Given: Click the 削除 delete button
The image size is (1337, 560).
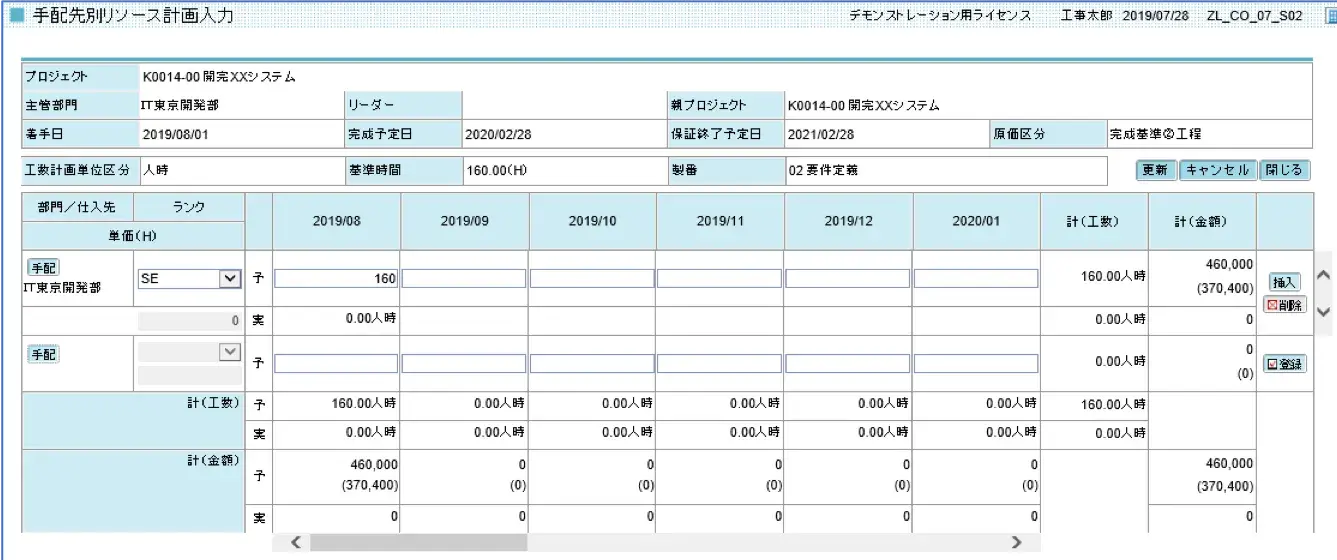Looking at the screenshot, I should pyautogui.click(x=1285, y=305).
